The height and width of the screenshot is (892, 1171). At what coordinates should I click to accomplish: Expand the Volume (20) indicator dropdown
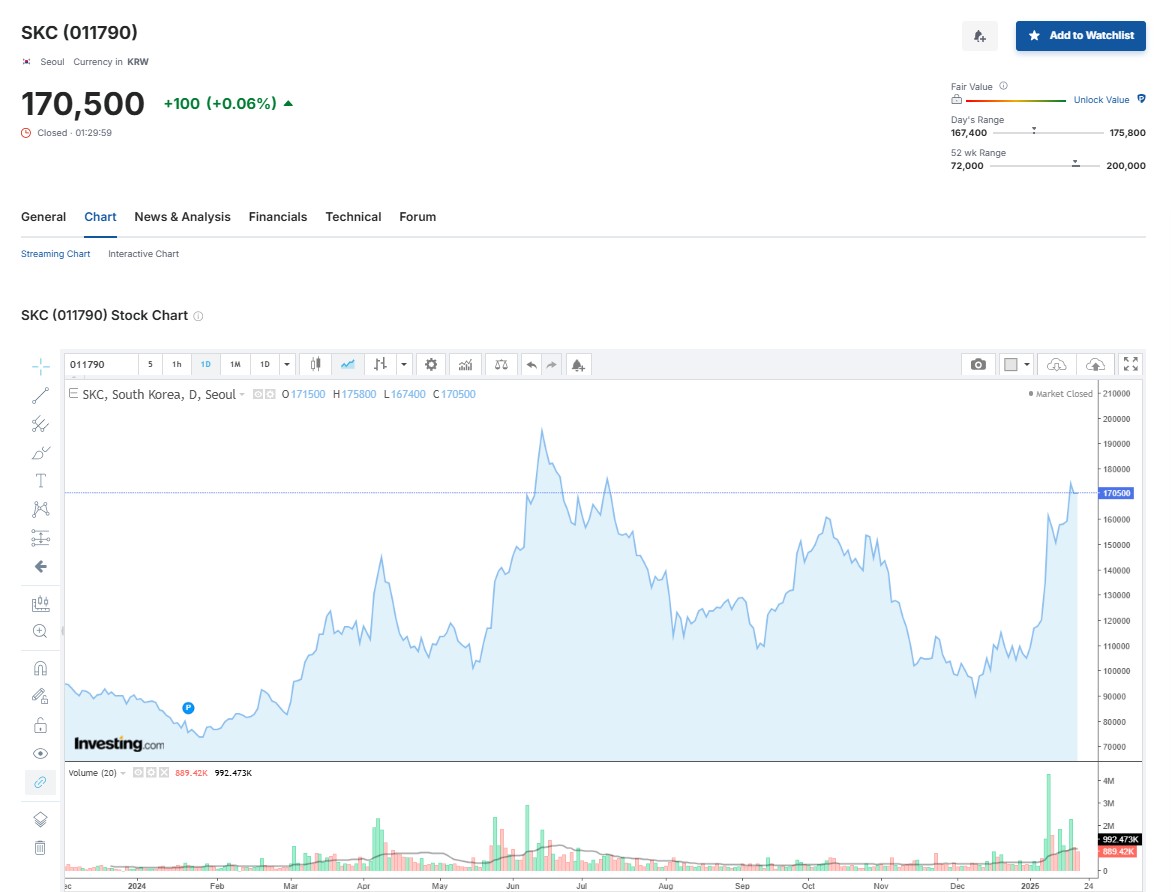click(x=123, y=773)
